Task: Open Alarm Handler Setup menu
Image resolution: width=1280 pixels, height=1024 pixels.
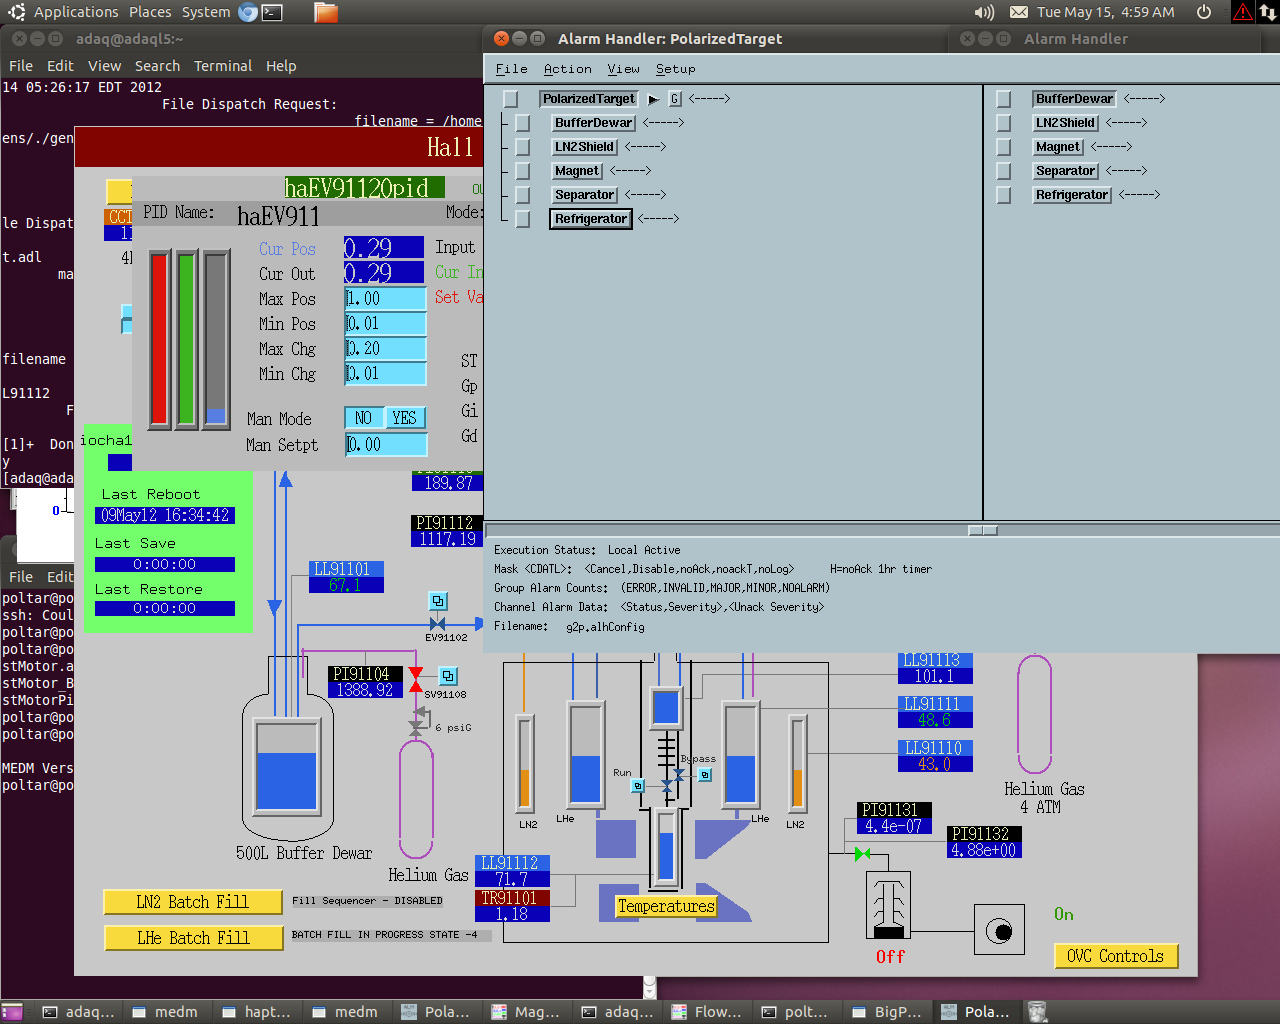Action: coord(676,69)
